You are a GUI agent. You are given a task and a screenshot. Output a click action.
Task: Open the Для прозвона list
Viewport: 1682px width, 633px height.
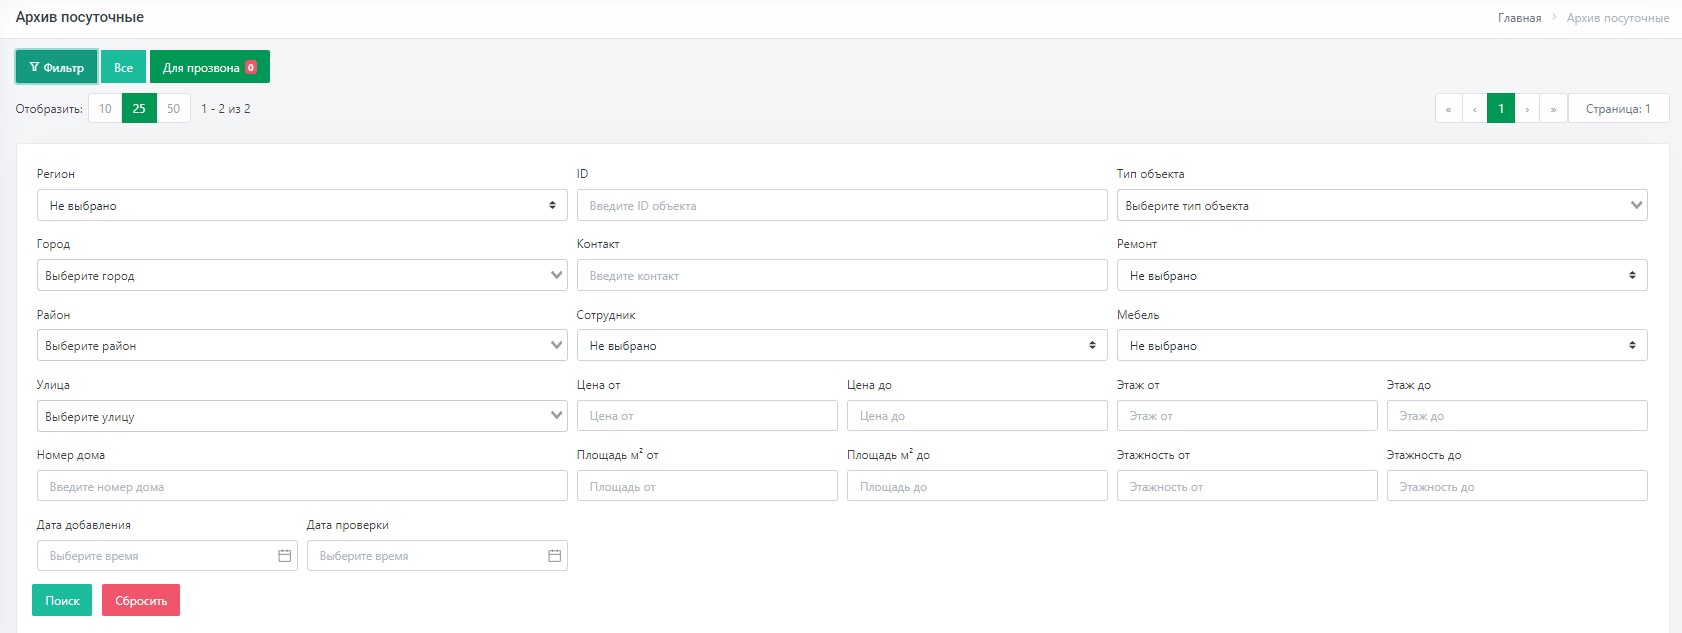click(210, 67)
